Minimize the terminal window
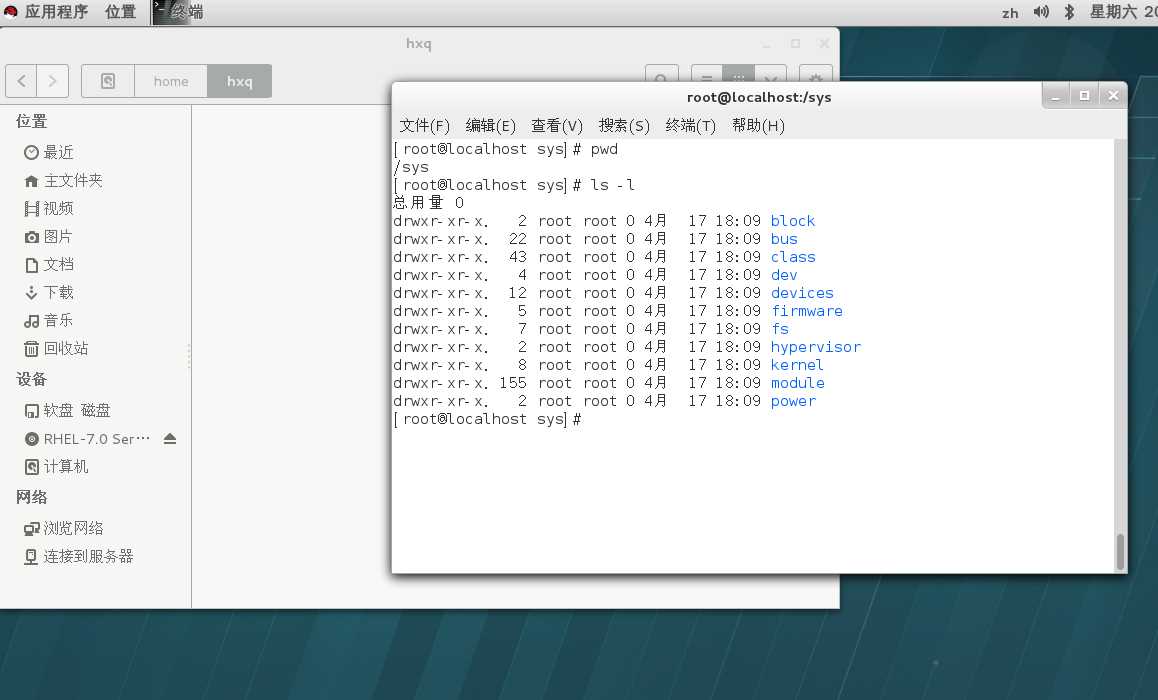The width and height of the screenshot is (1158, 700). point(1056,95)
